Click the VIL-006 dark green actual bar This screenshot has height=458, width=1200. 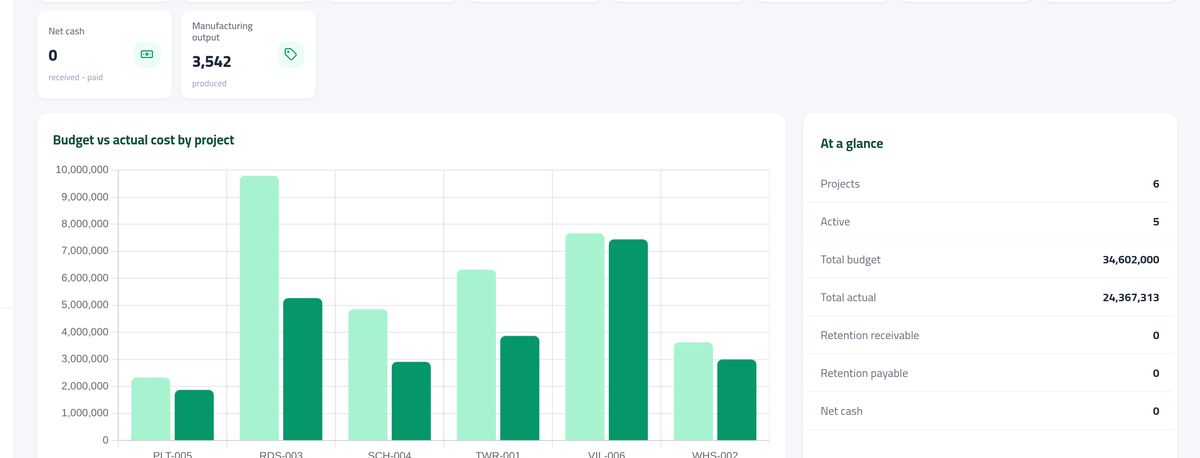(x=628, y=340)
